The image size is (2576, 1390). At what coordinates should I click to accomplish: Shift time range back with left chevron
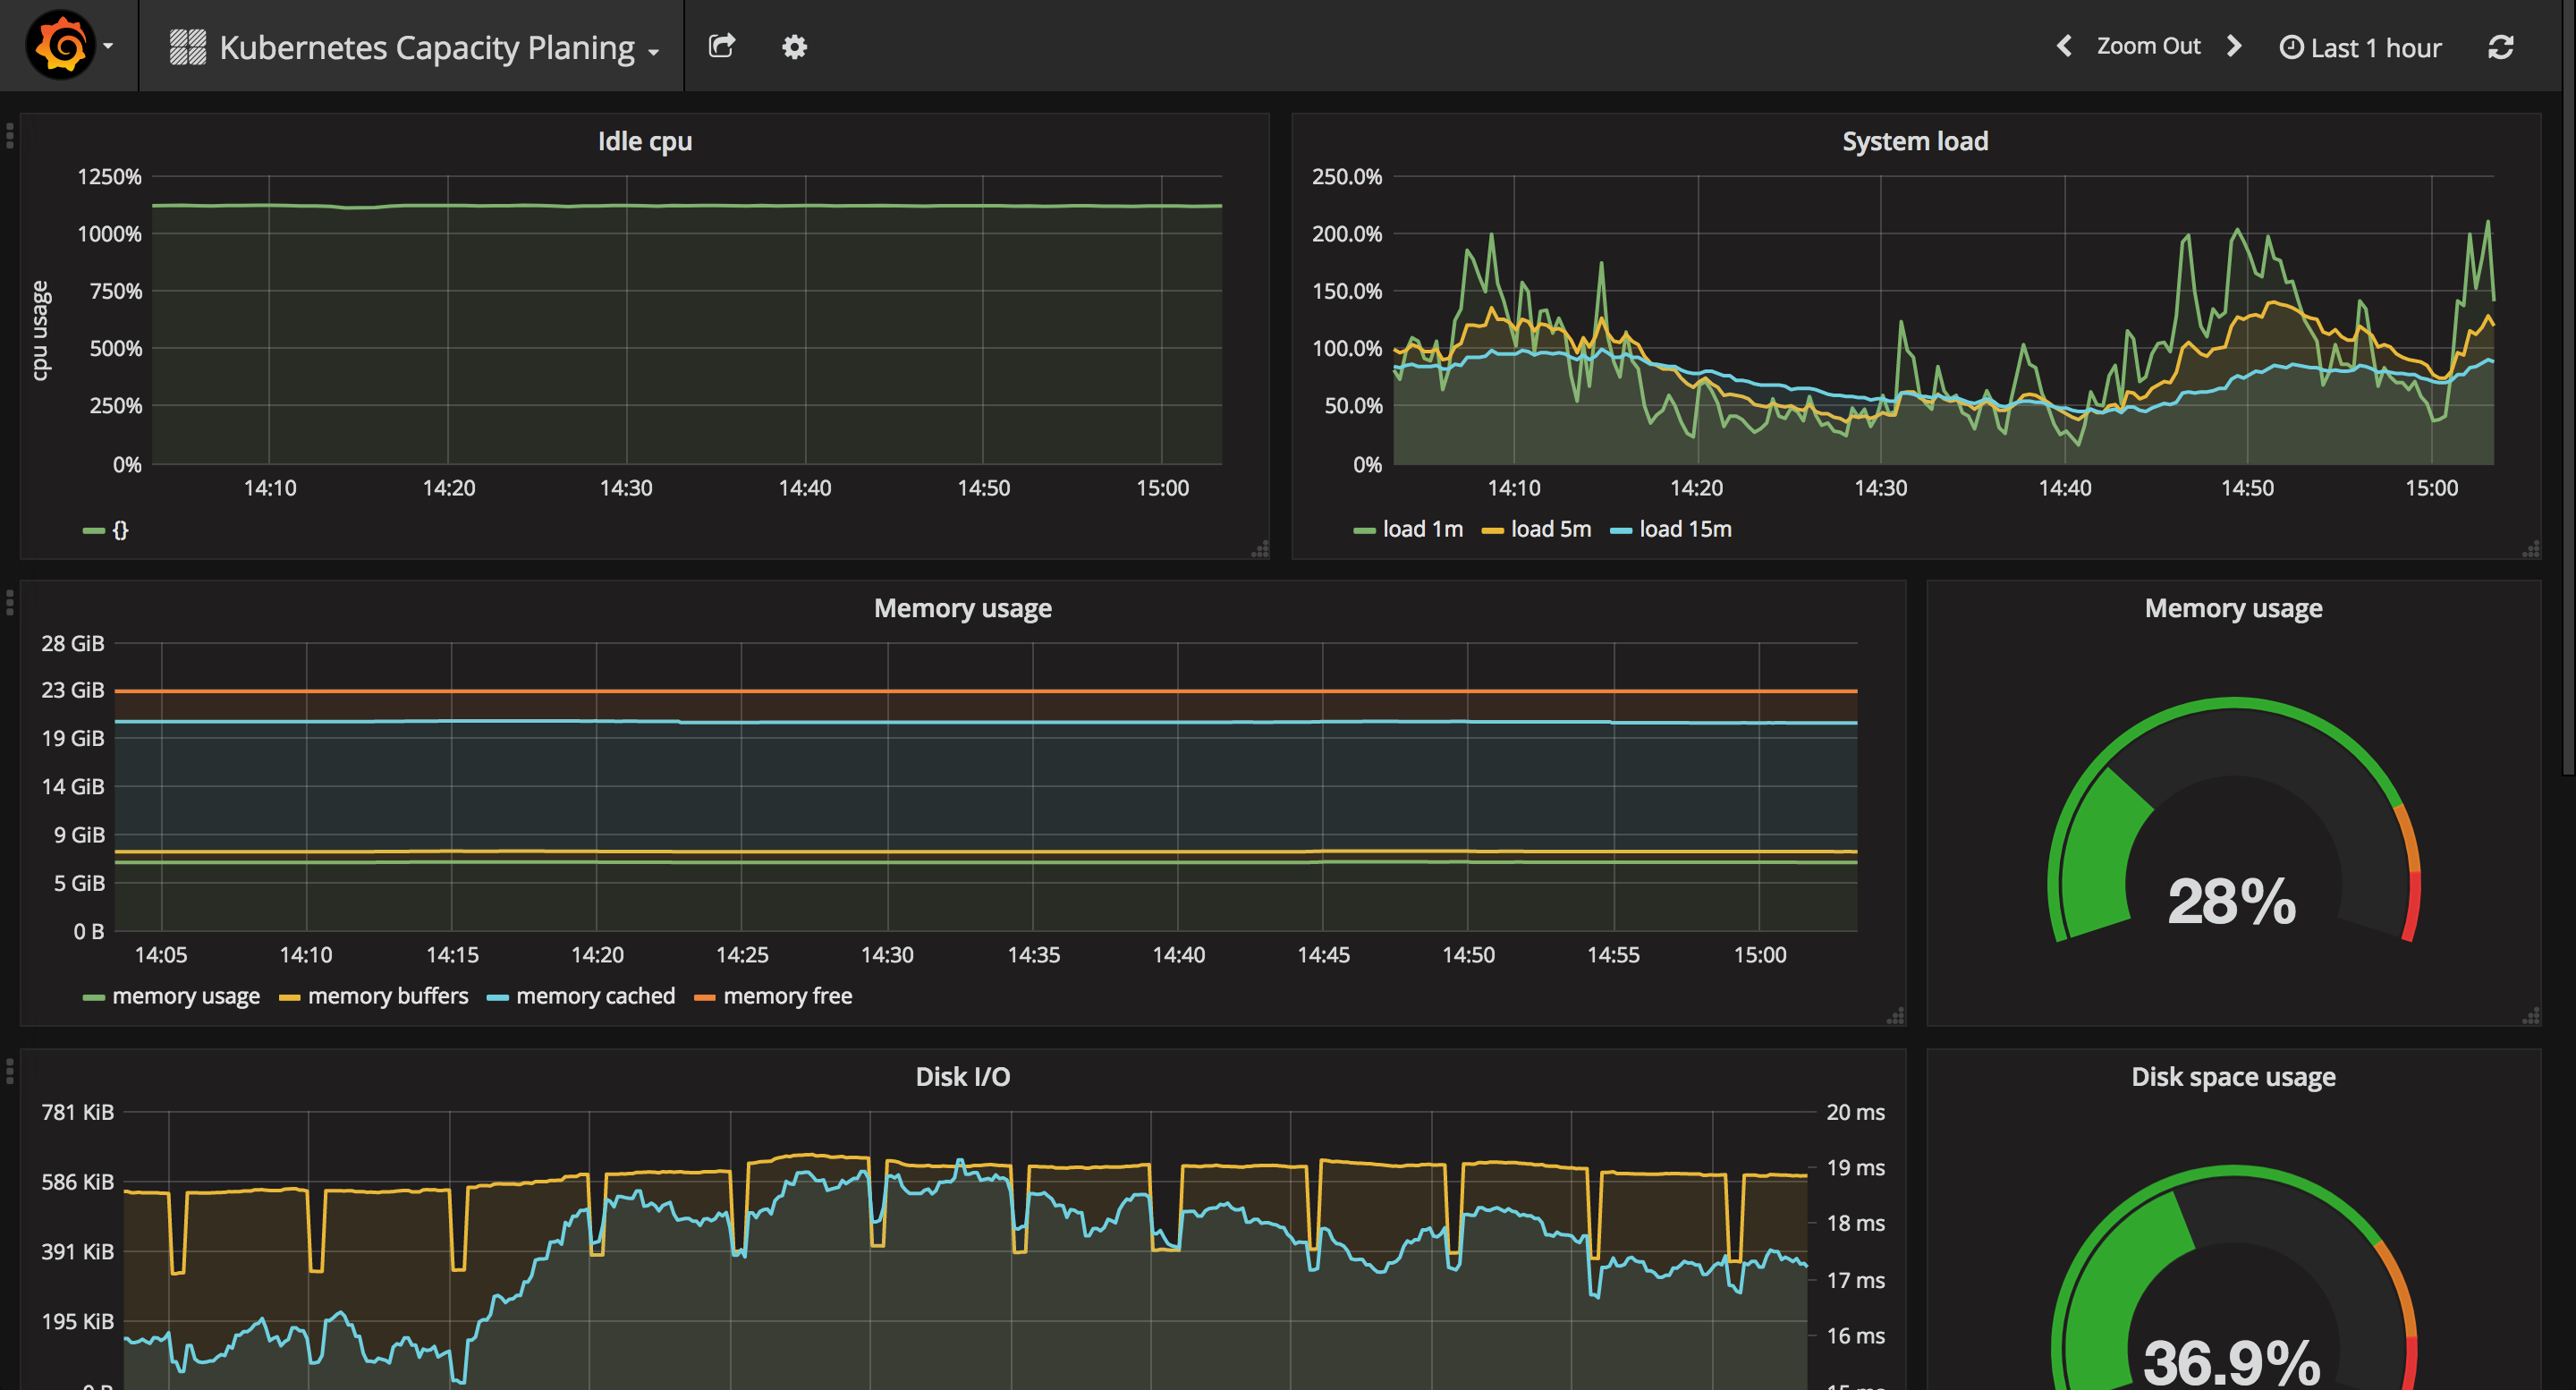coord(2063,46)
